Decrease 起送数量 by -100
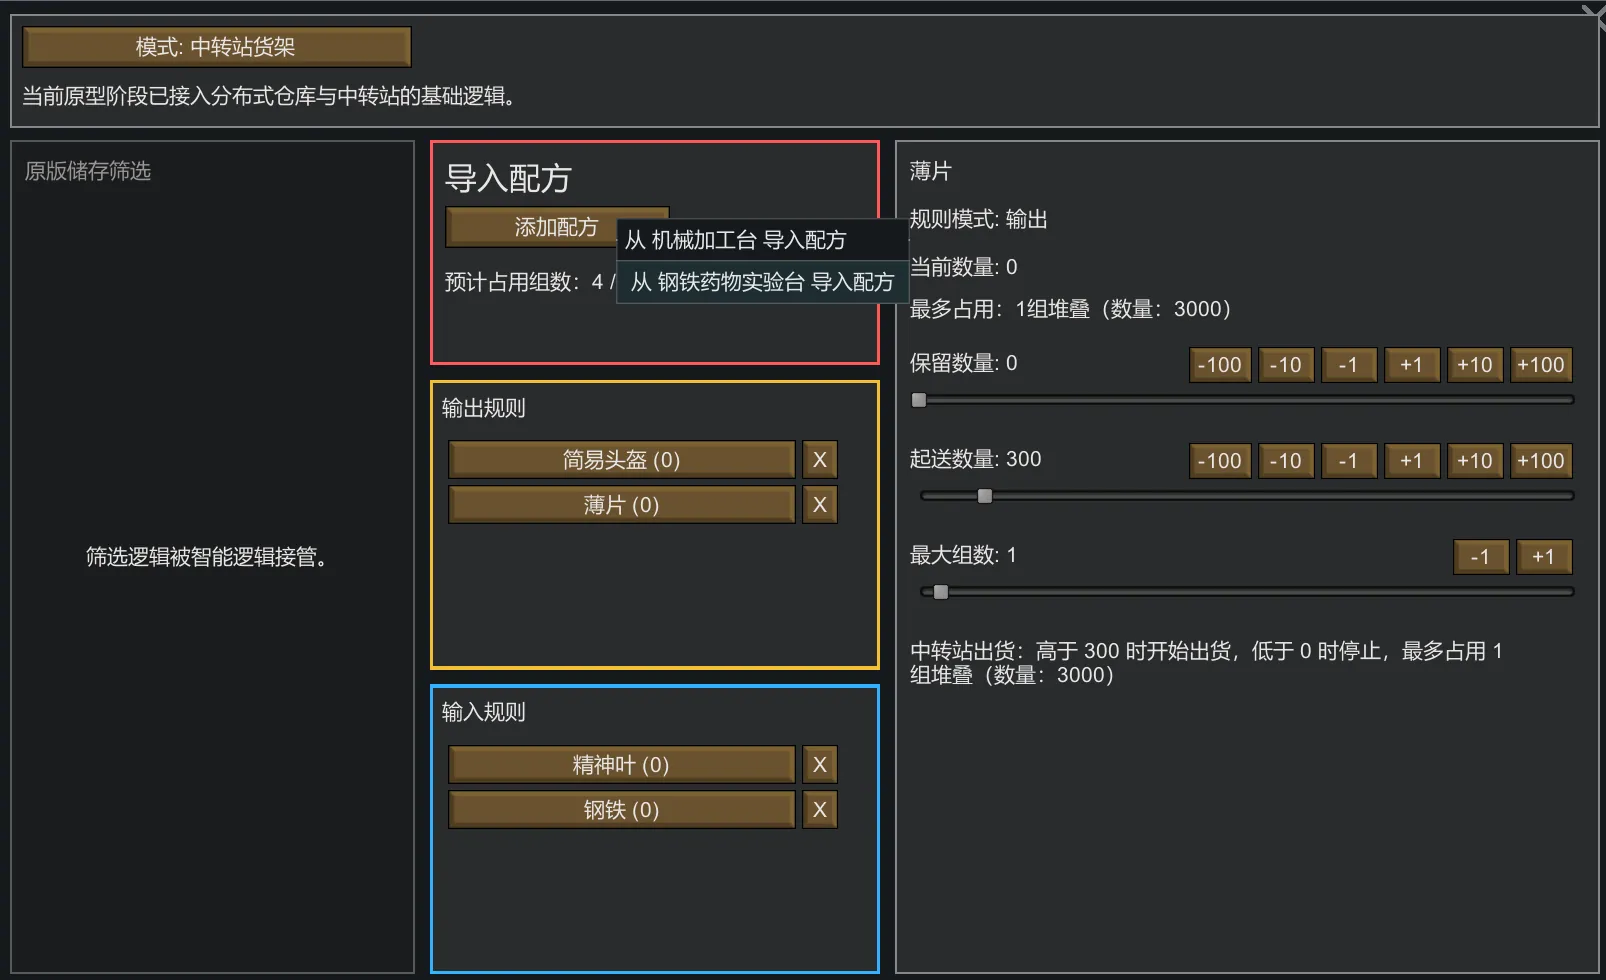Screen dimensions: 1606x980 pyautogui.click(x=1219, y=461)
